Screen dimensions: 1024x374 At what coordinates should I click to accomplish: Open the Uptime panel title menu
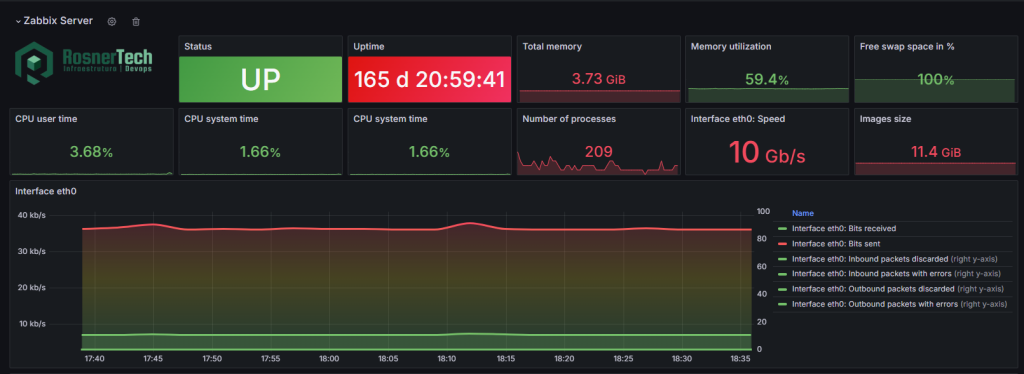tap(368, 46)
